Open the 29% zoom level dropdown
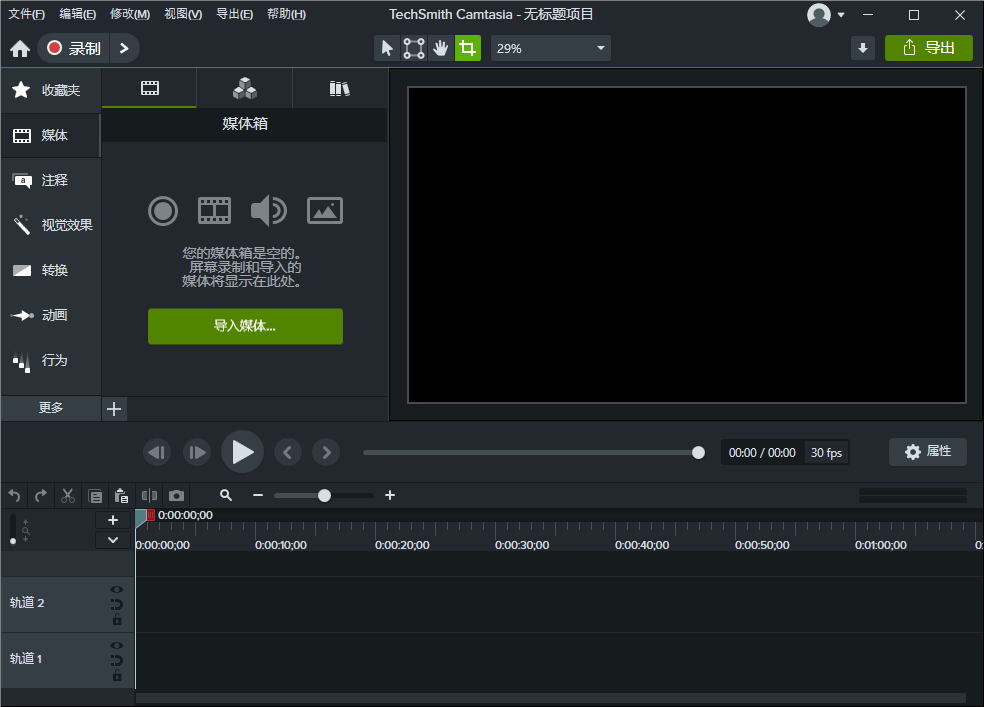Viewport: 984px width, 707px height. [550, 47]
